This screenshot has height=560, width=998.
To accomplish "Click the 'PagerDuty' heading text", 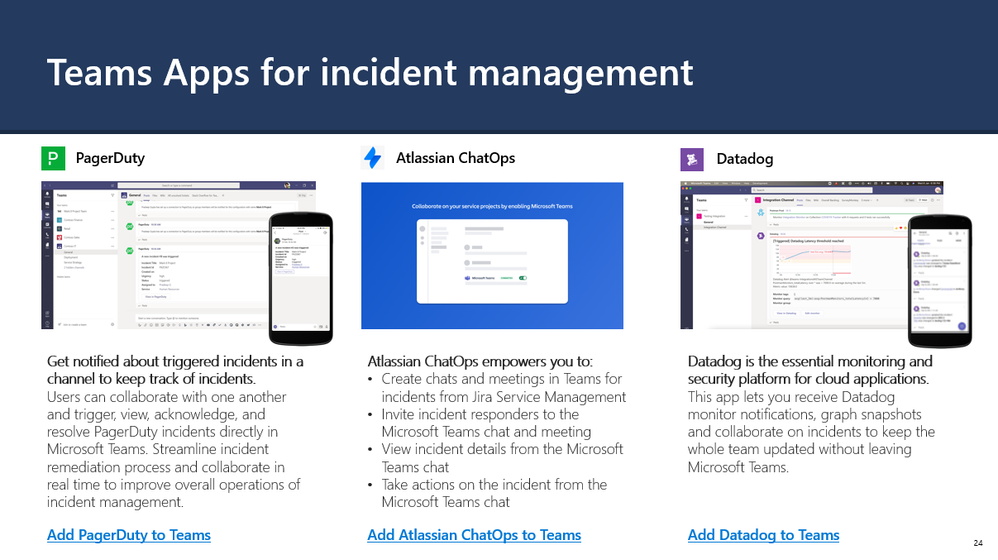I will (x=110, y=158).
